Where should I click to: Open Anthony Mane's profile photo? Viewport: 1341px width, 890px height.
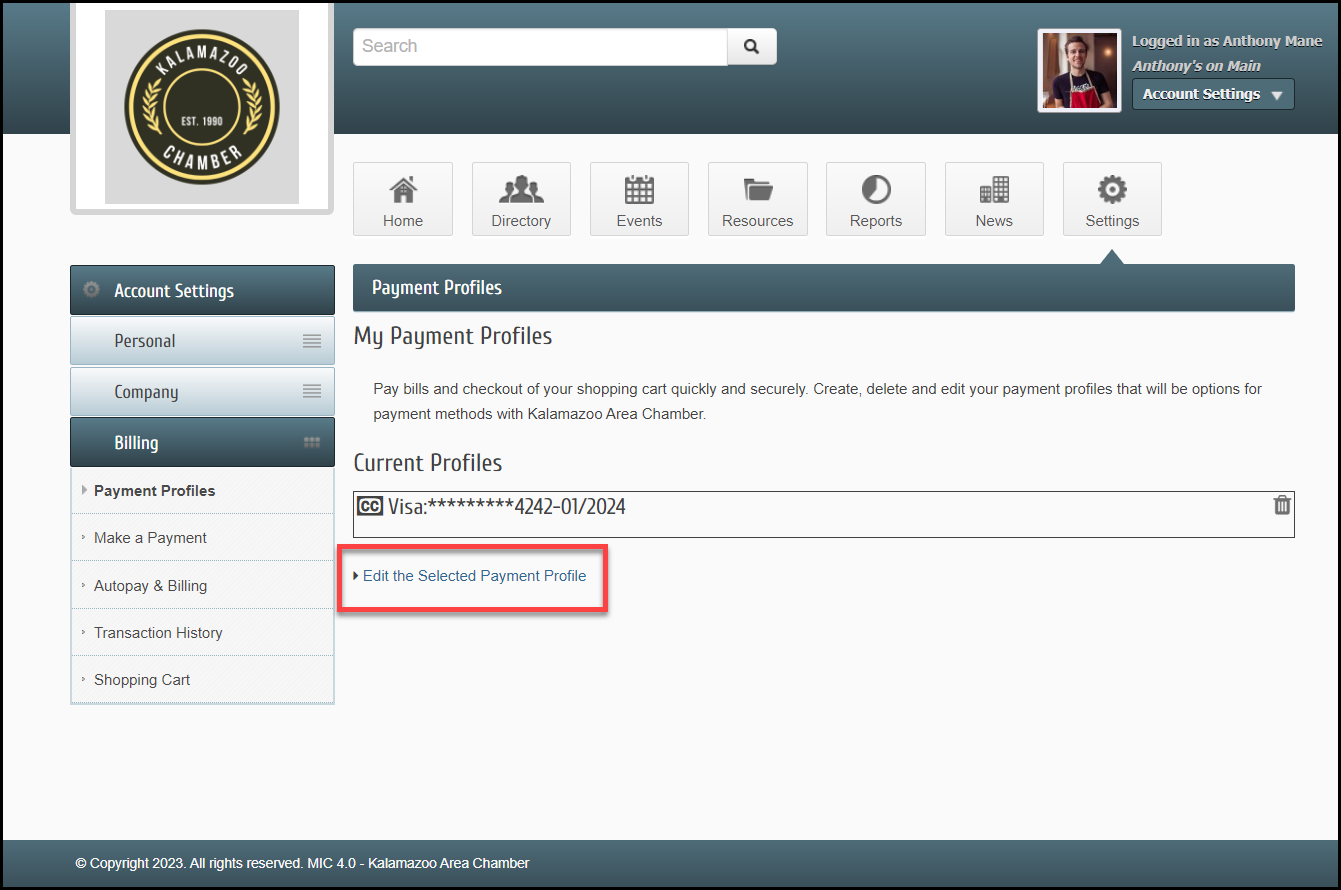[x=1080, y=70]
